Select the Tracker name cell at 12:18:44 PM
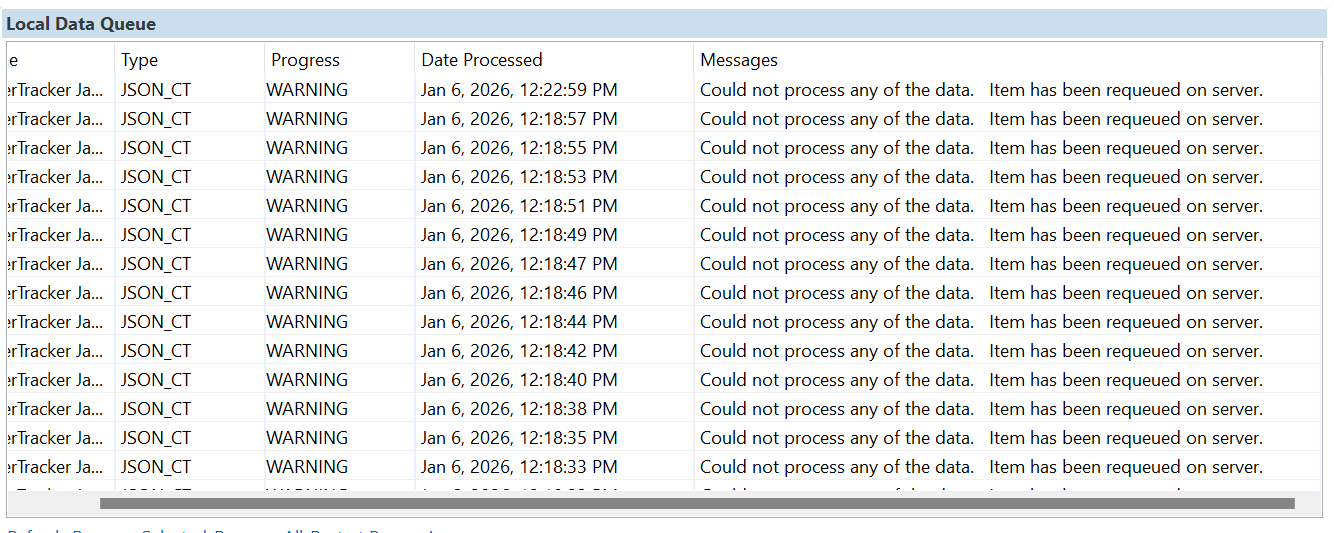The height and width of the screenshot is (533, 1334). coord(55,322)
